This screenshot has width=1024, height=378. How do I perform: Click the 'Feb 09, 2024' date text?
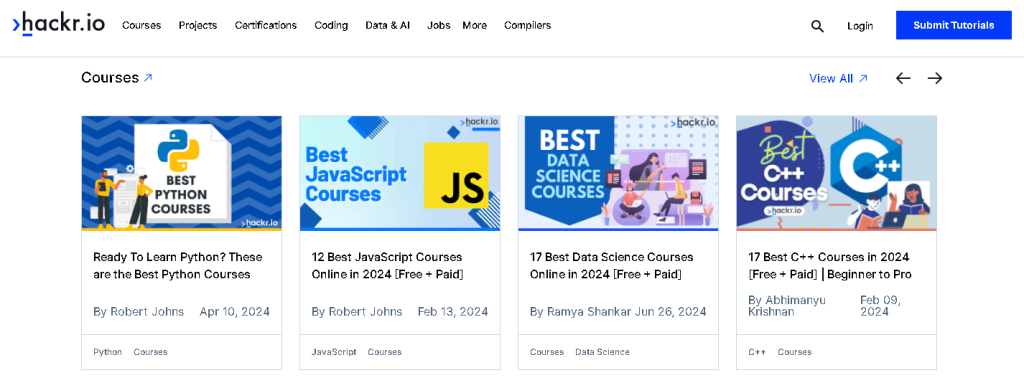pyautogui.click(x=881, y=306)
